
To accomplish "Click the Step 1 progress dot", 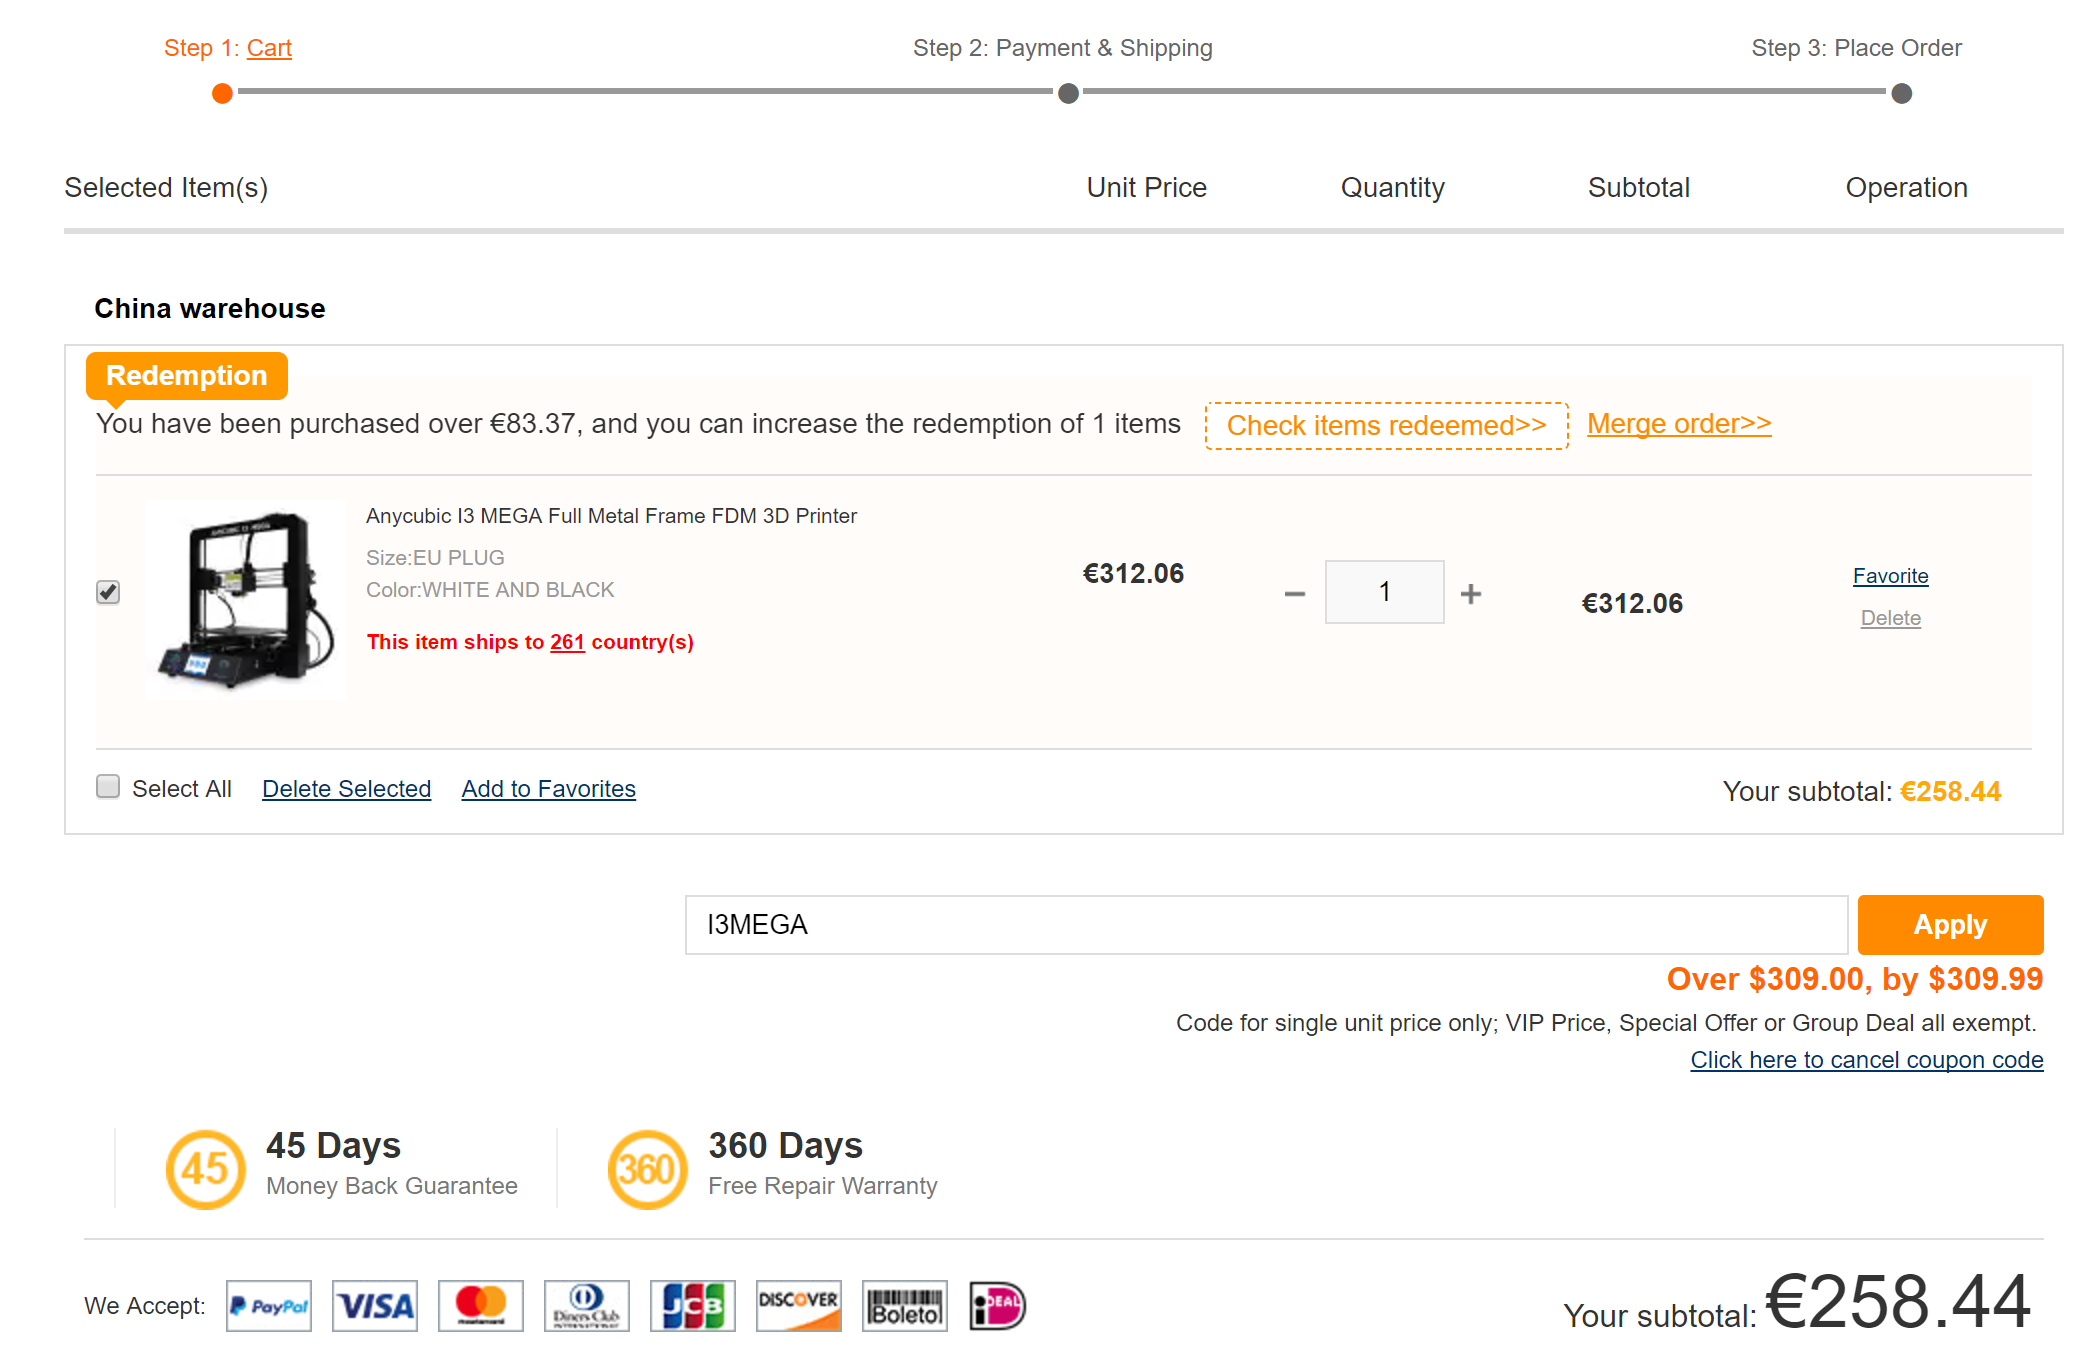I will pos(222,93).
